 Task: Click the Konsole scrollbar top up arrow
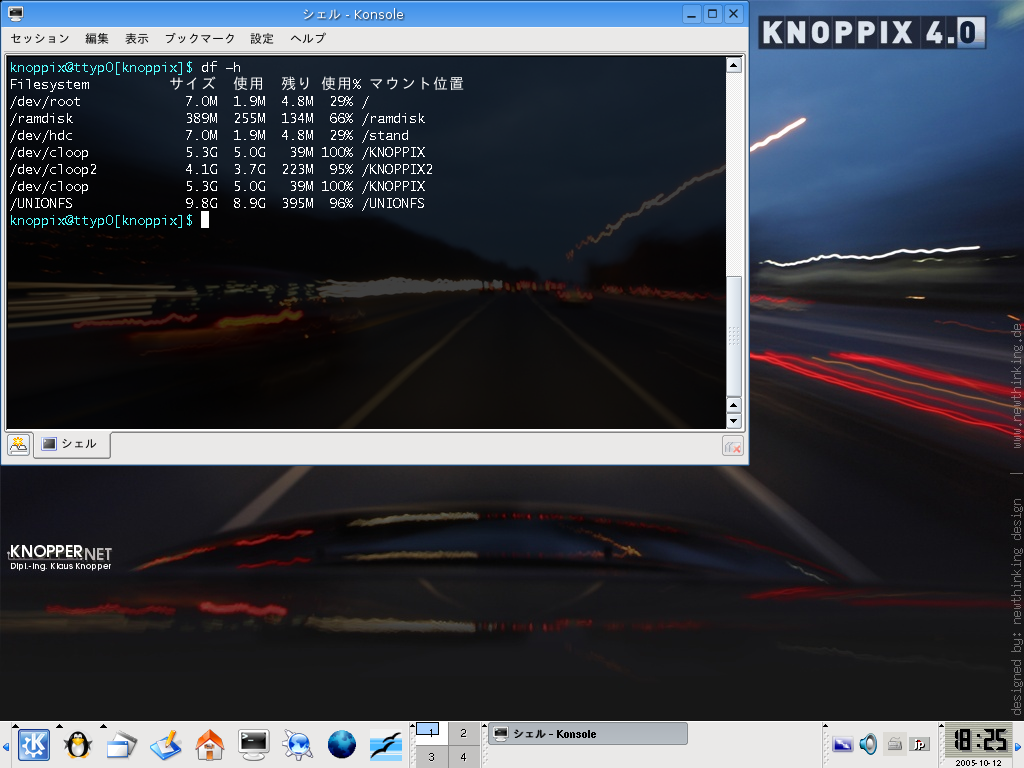coord(734,65)
